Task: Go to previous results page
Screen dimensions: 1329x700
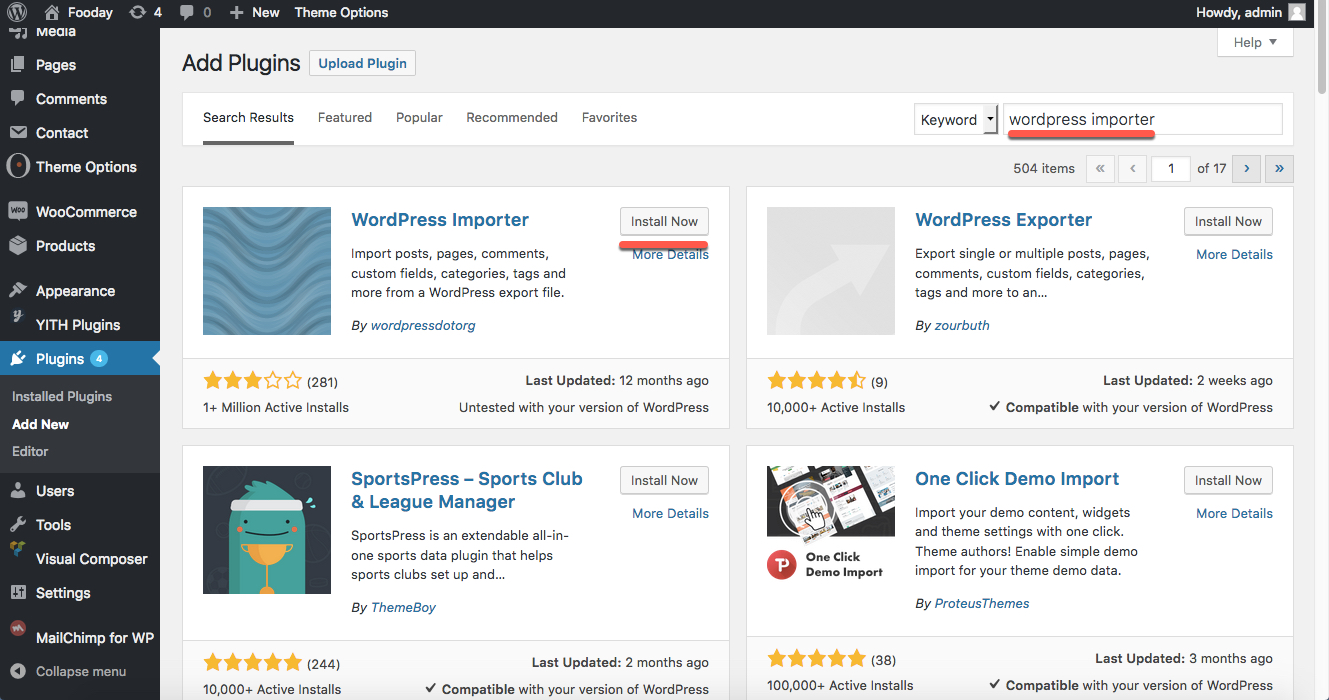Action: (1132, 168)
